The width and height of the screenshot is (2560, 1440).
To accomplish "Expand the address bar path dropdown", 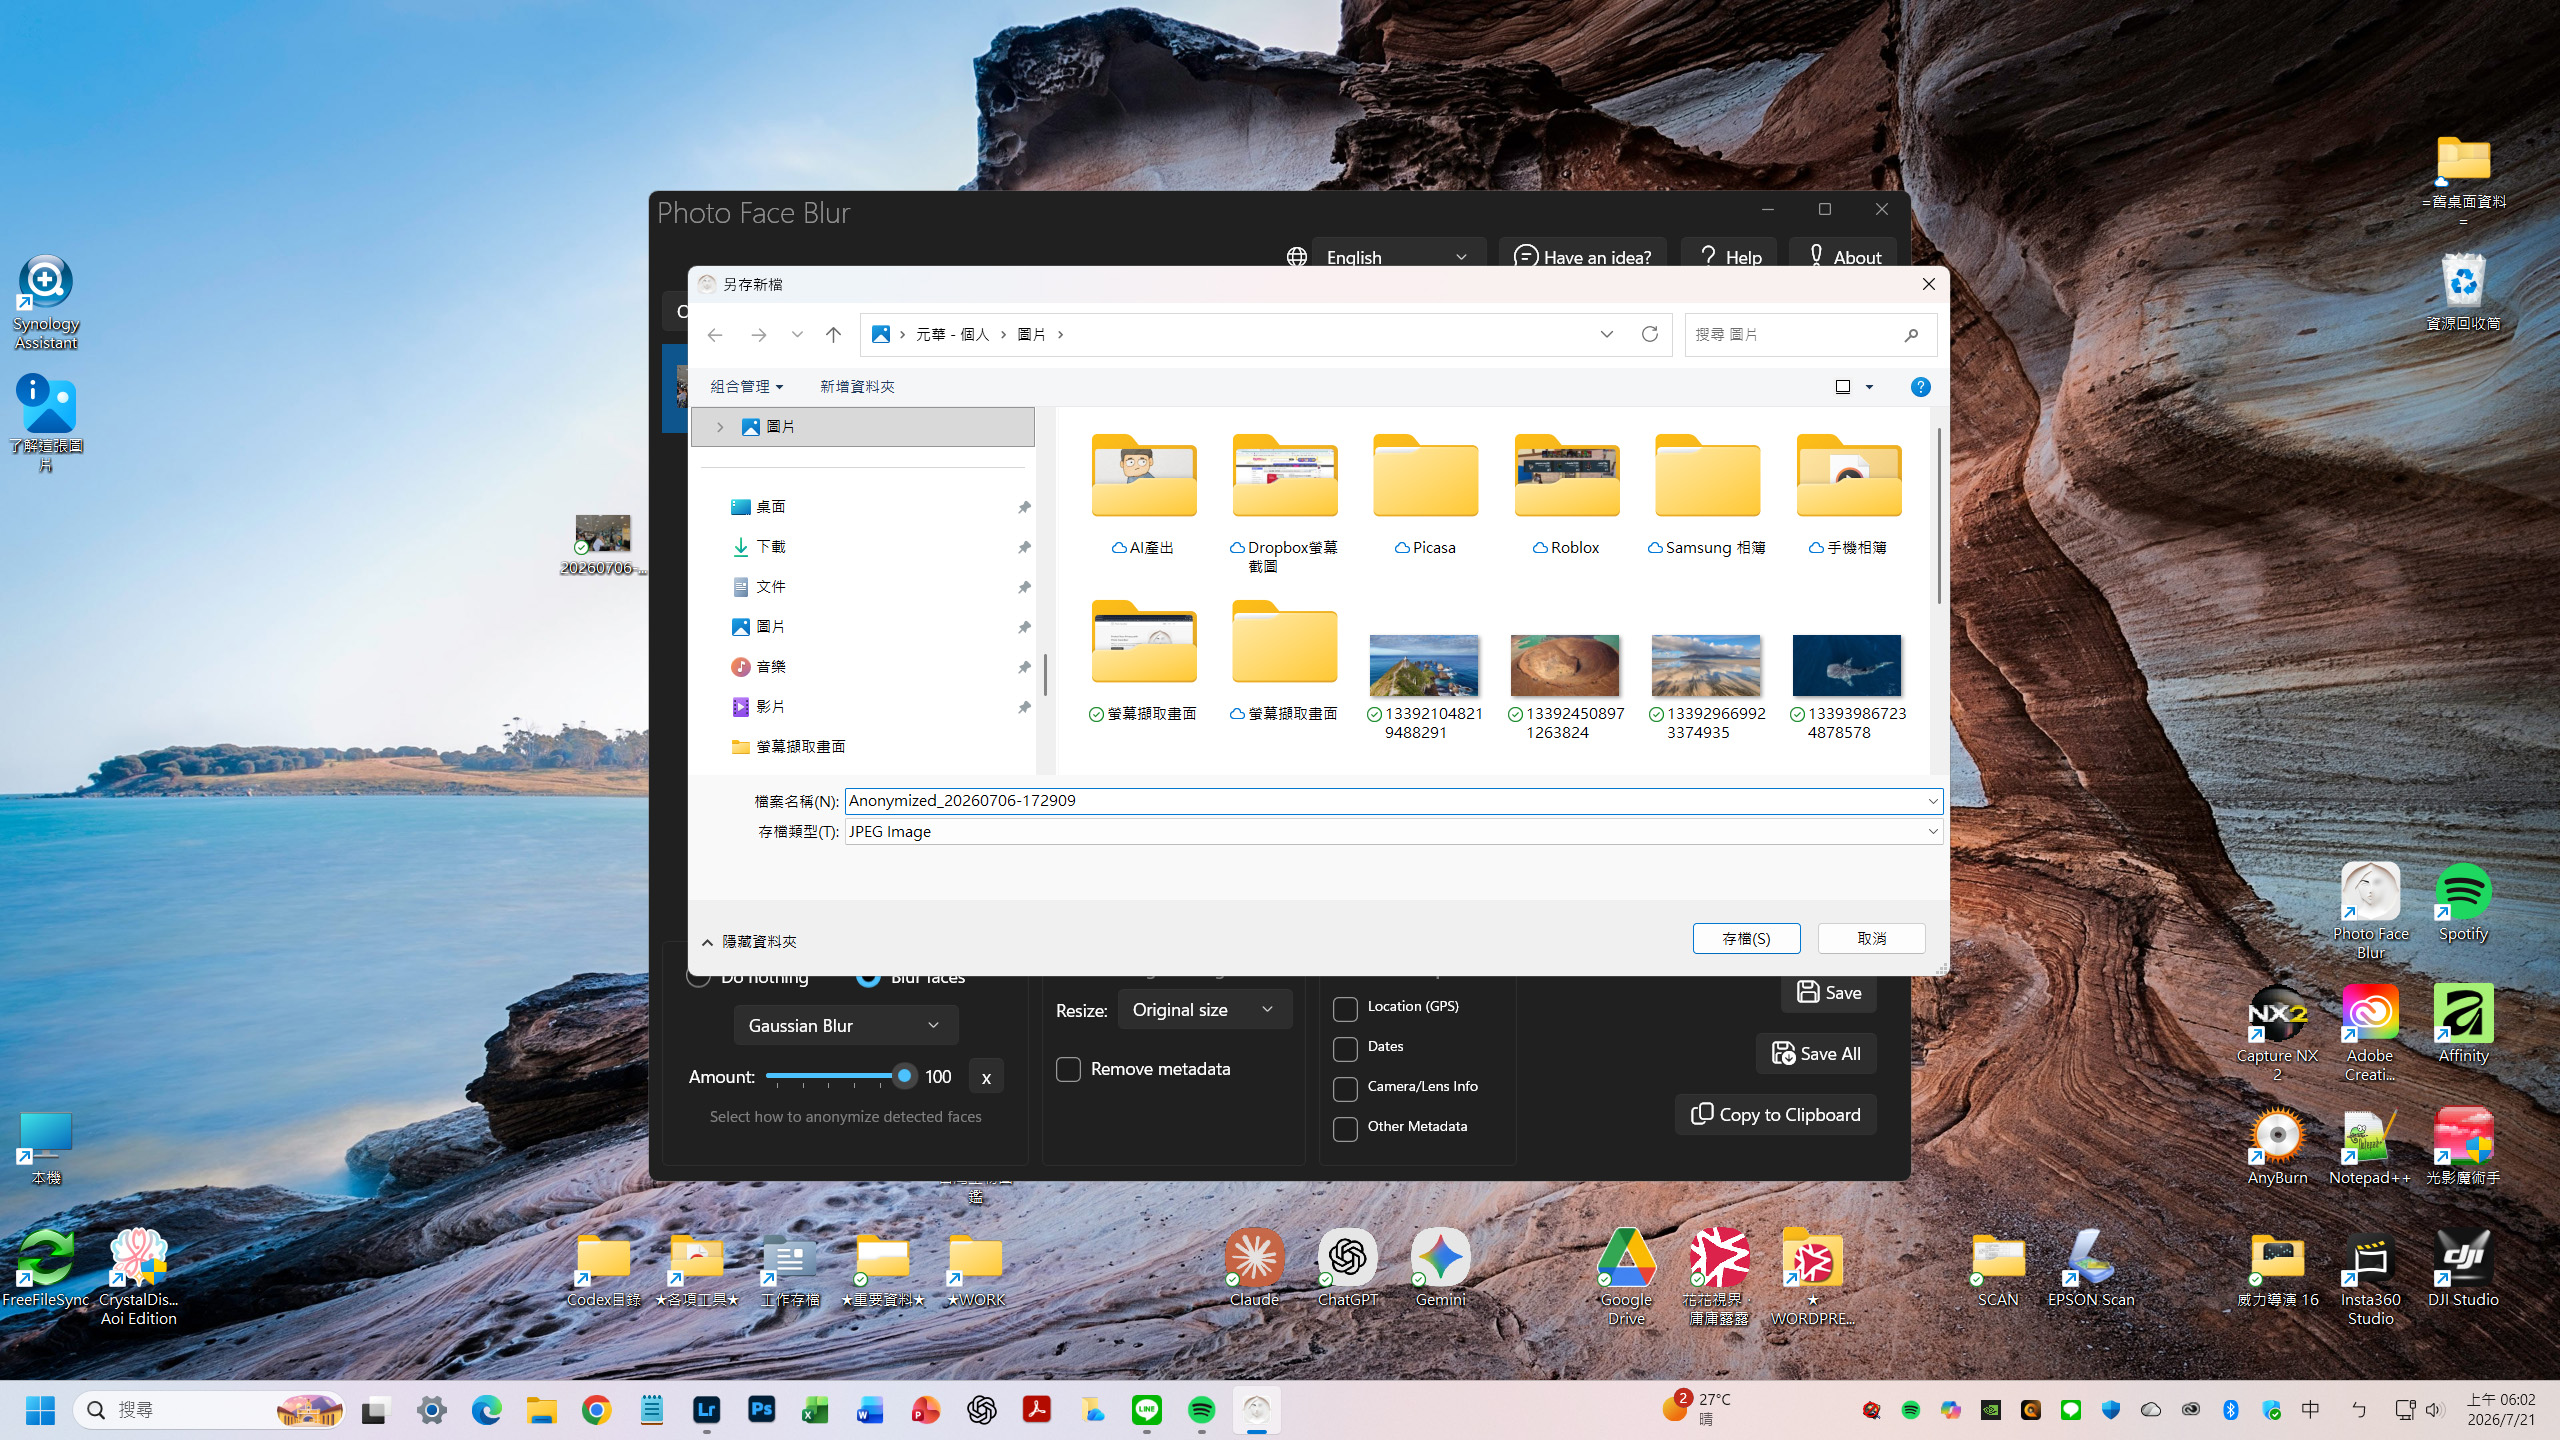I will tap(1606, 335).
